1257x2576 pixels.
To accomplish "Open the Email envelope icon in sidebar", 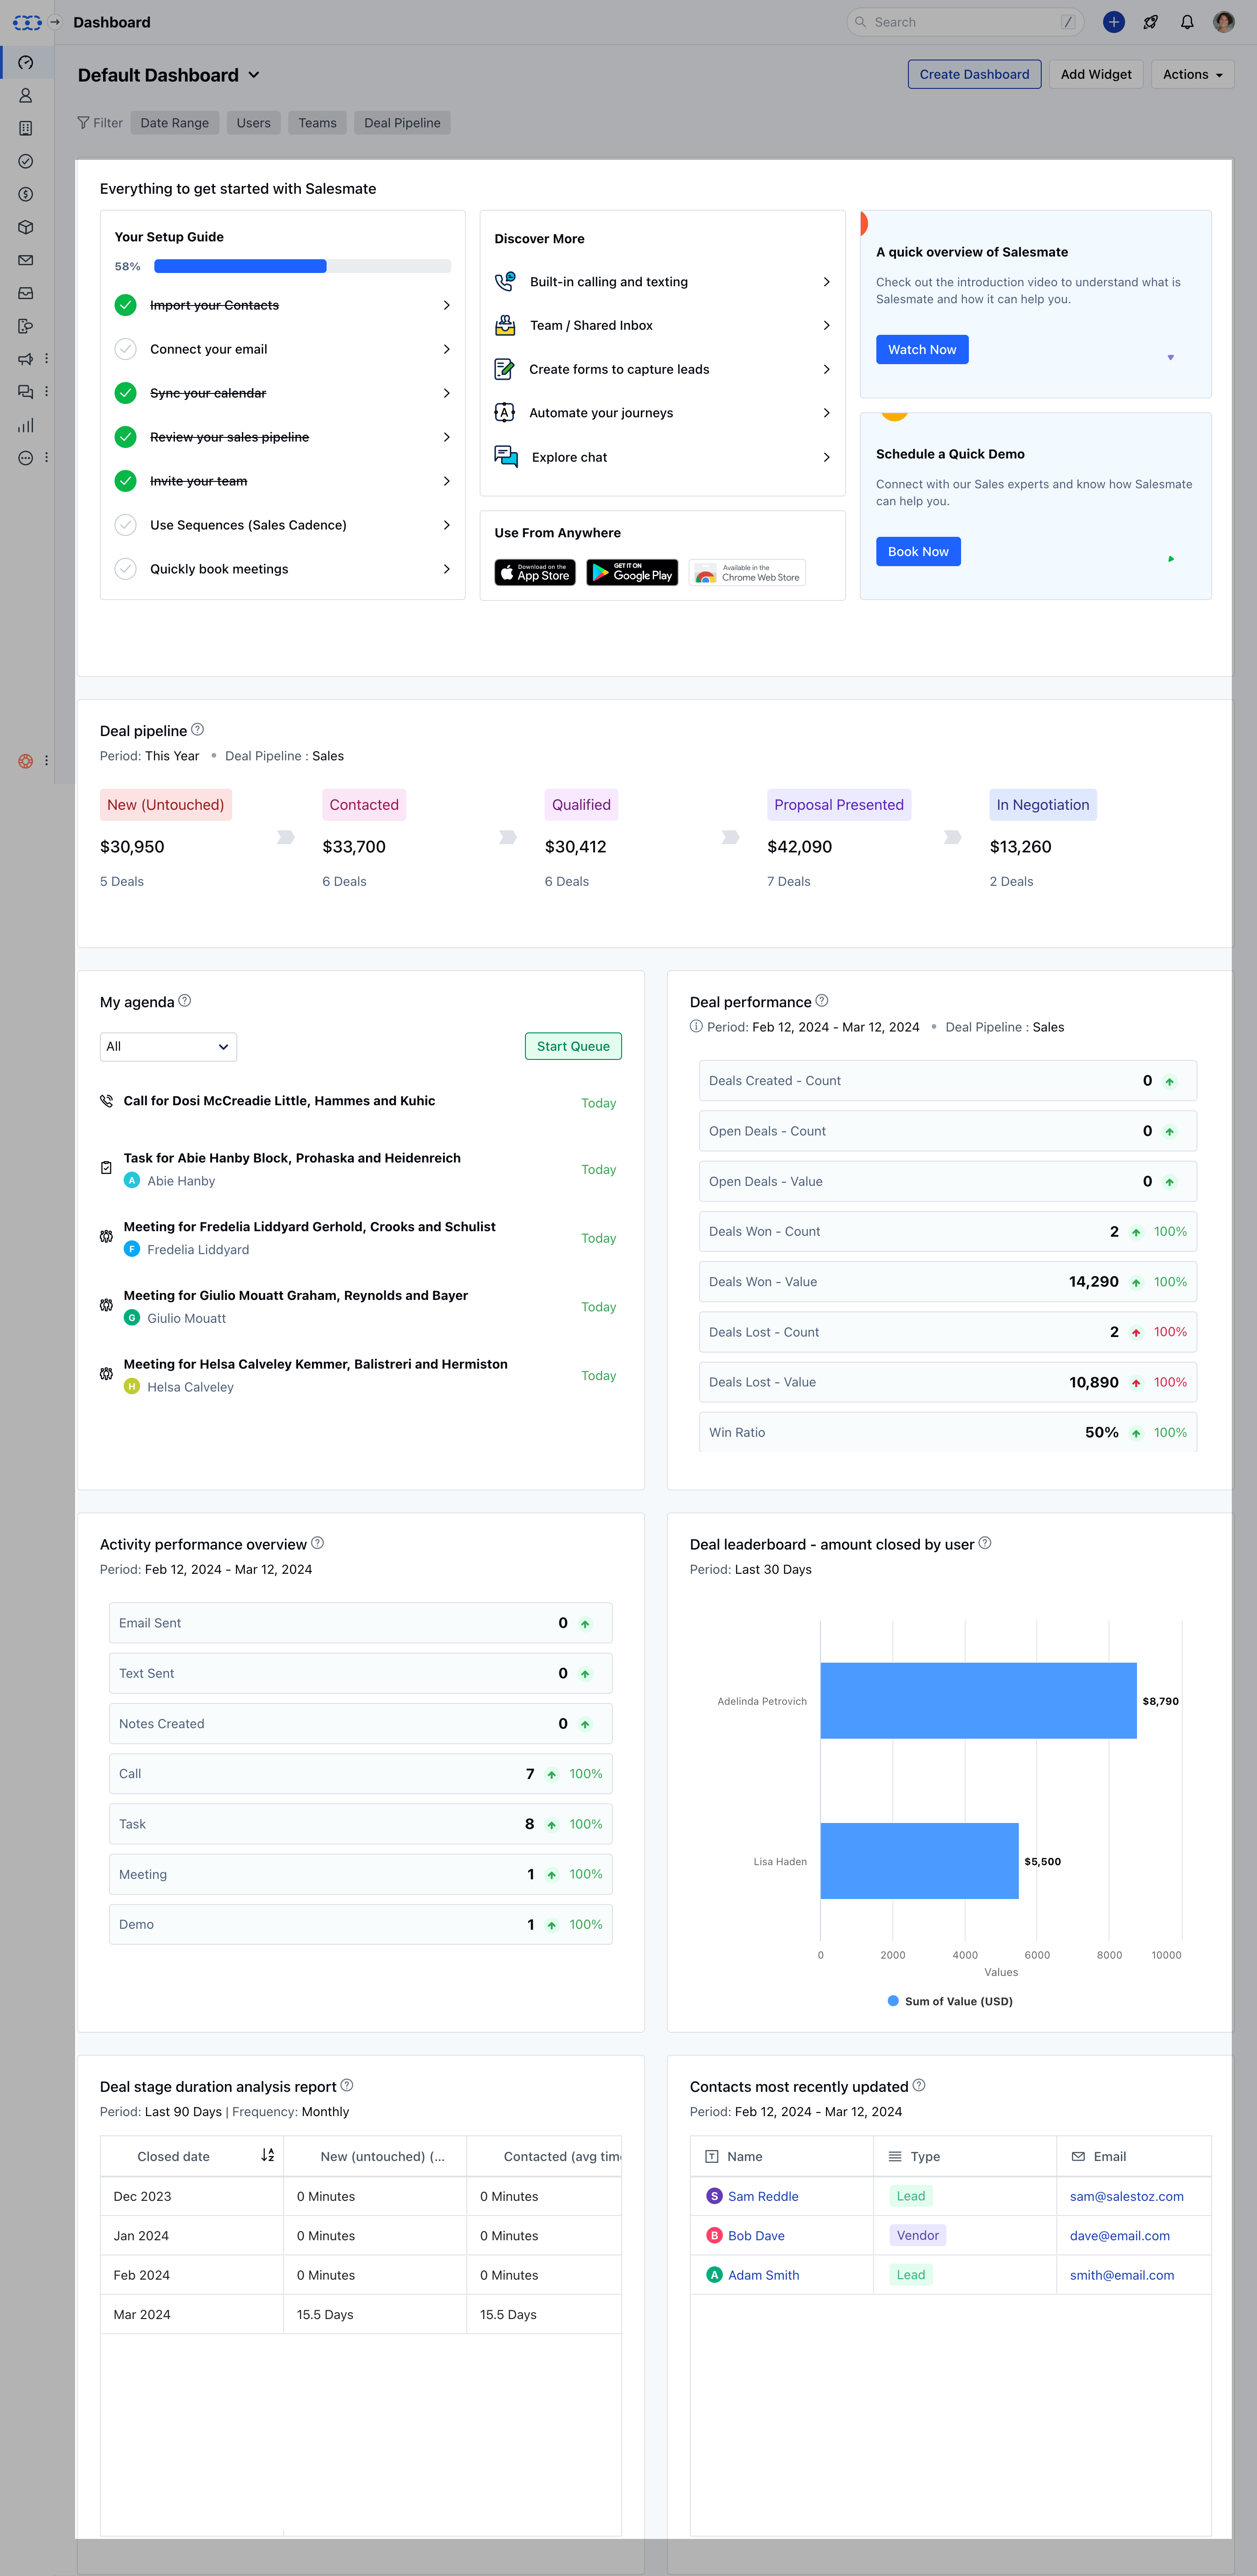I will click(26, 260).
